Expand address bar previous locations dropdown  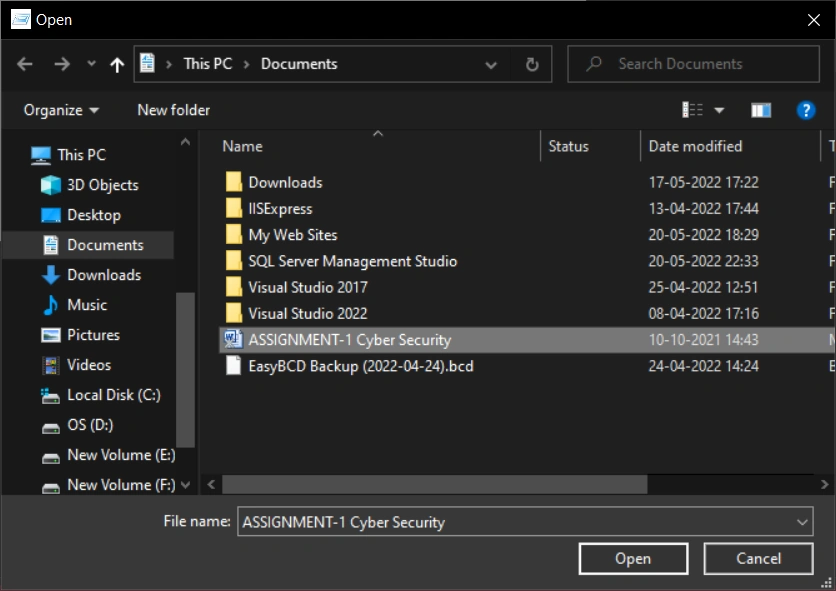[x=491, y=65]
